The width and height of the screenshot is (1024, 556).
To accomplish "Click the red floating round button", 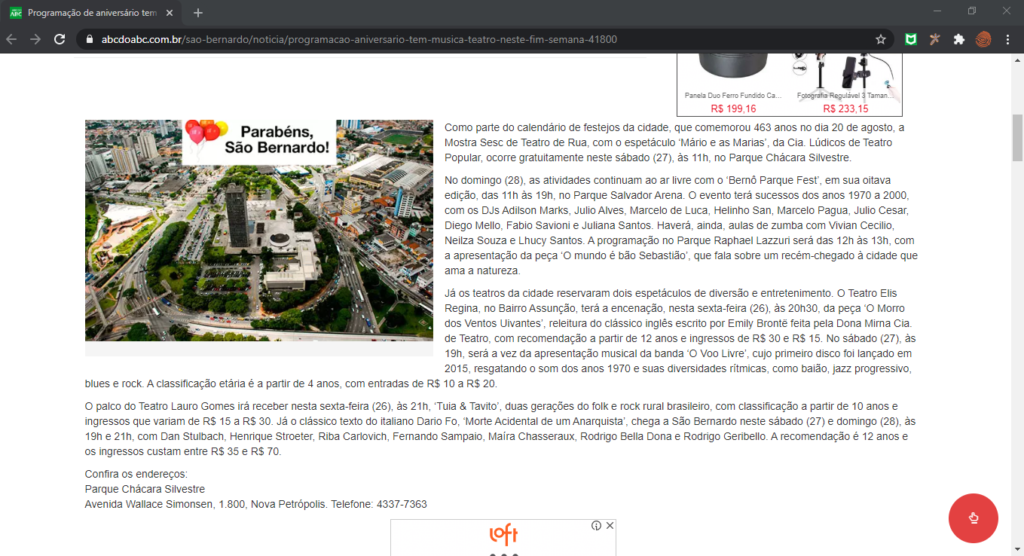I will (973, 518).
